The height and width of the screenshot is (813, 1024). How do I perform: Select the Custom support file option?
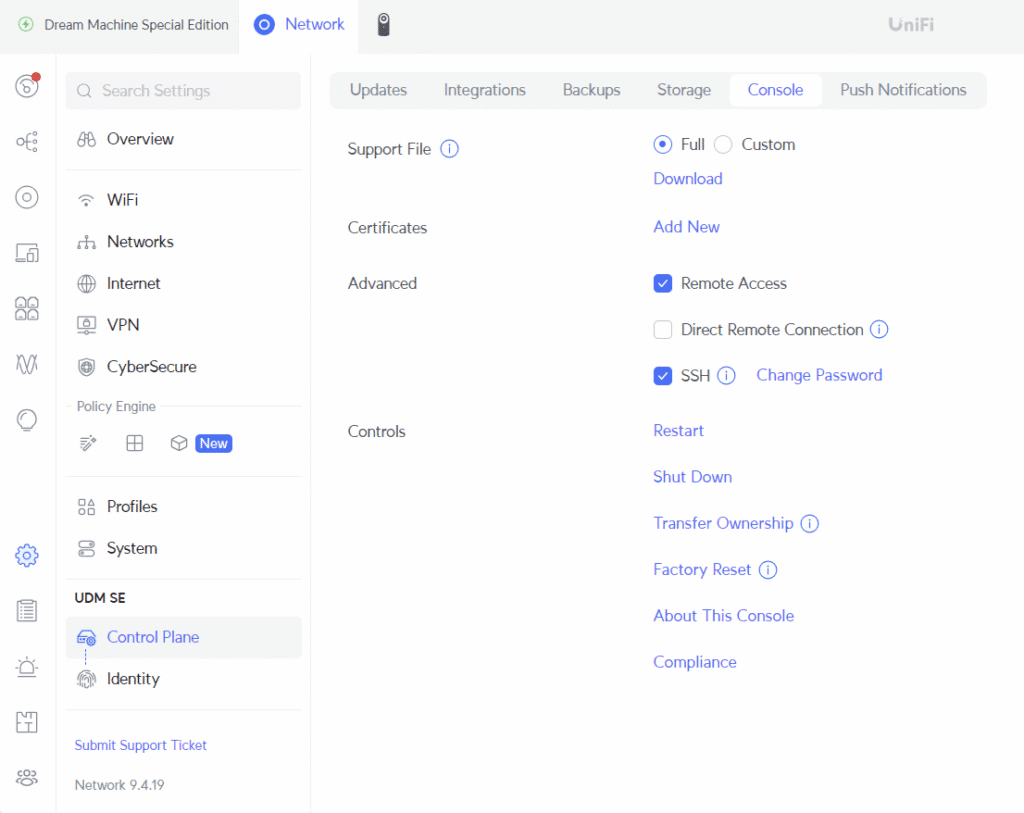[723, 145]
